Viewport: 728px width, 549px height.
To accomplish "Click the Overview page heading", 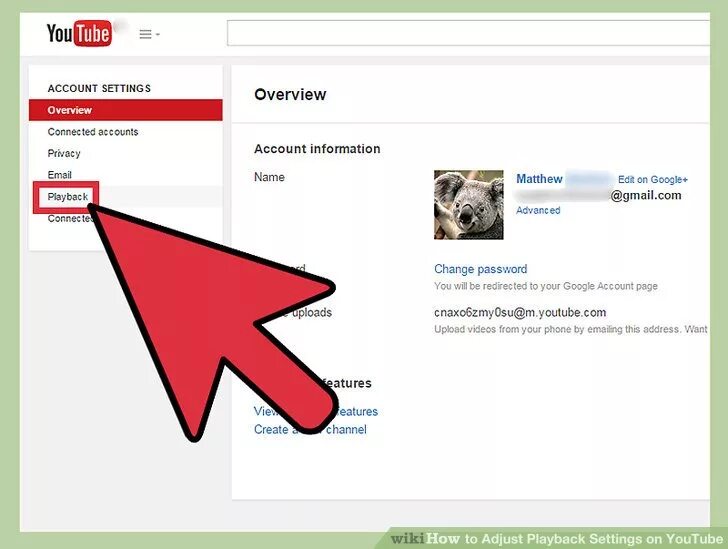I will coord(290,94).
